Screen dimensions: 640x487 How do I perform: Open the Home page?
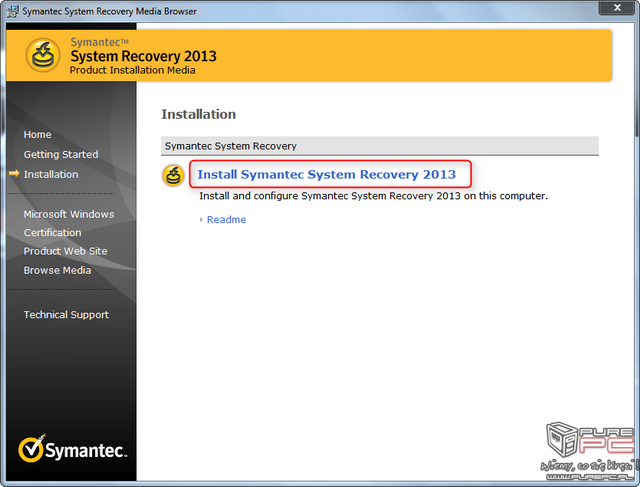[38, 135]
